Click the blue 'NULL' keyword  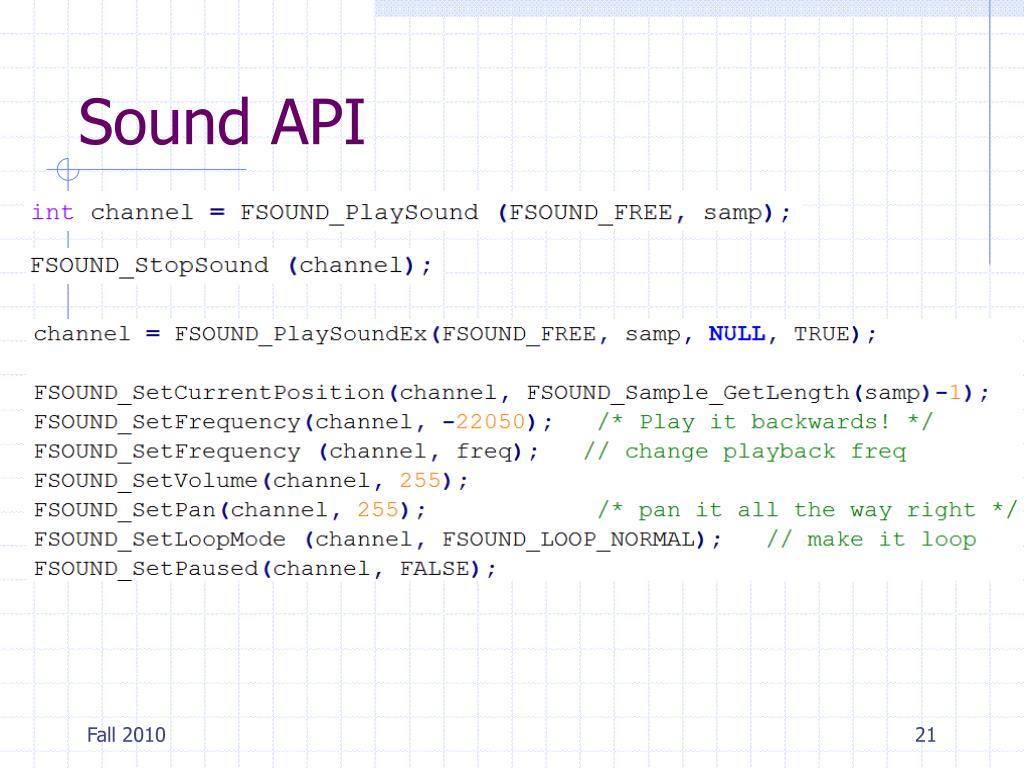[x=737, y=334]
